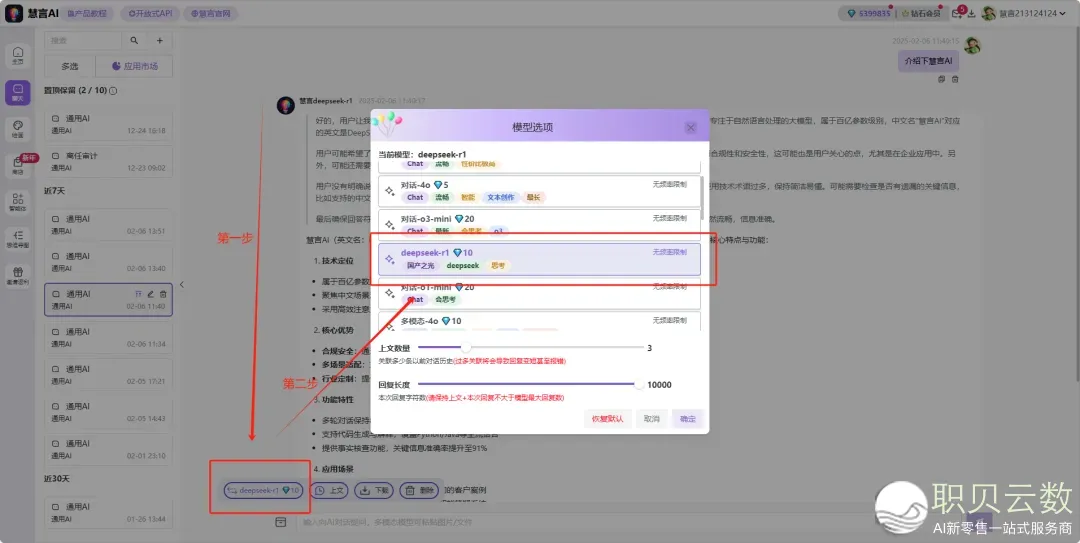Image resolution: width=1080 pixels, height=543 pixels.
Task: Select the deepseek-r1 model
Action: (539, 259)
